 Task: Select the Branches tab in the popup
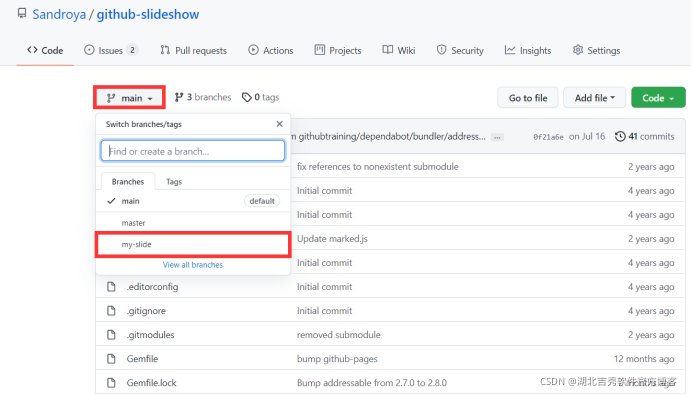pos(128,181)
